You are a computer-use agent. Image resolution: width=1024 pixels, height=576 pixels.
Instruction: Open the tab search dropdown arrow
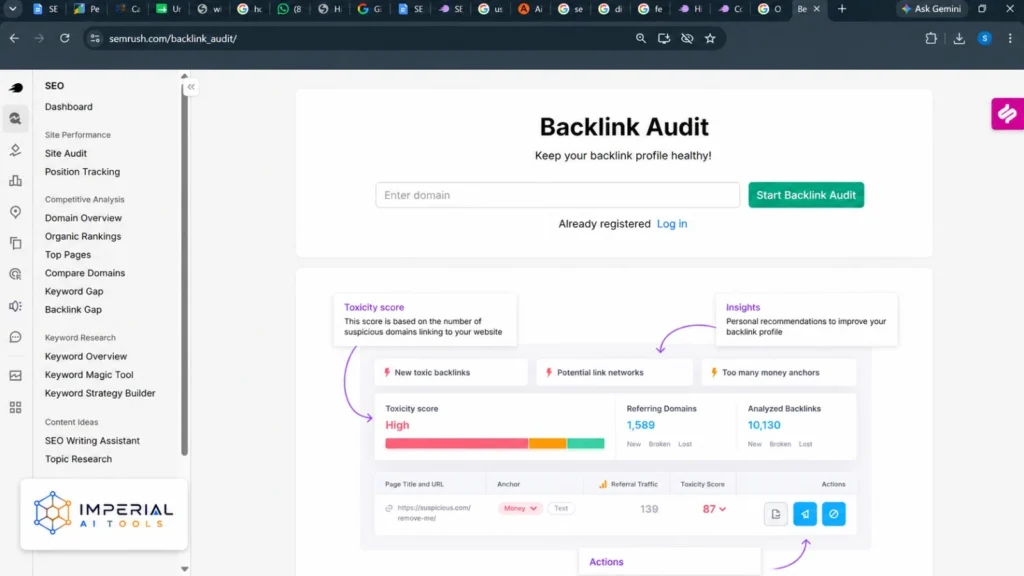click(x=12, y=9)
